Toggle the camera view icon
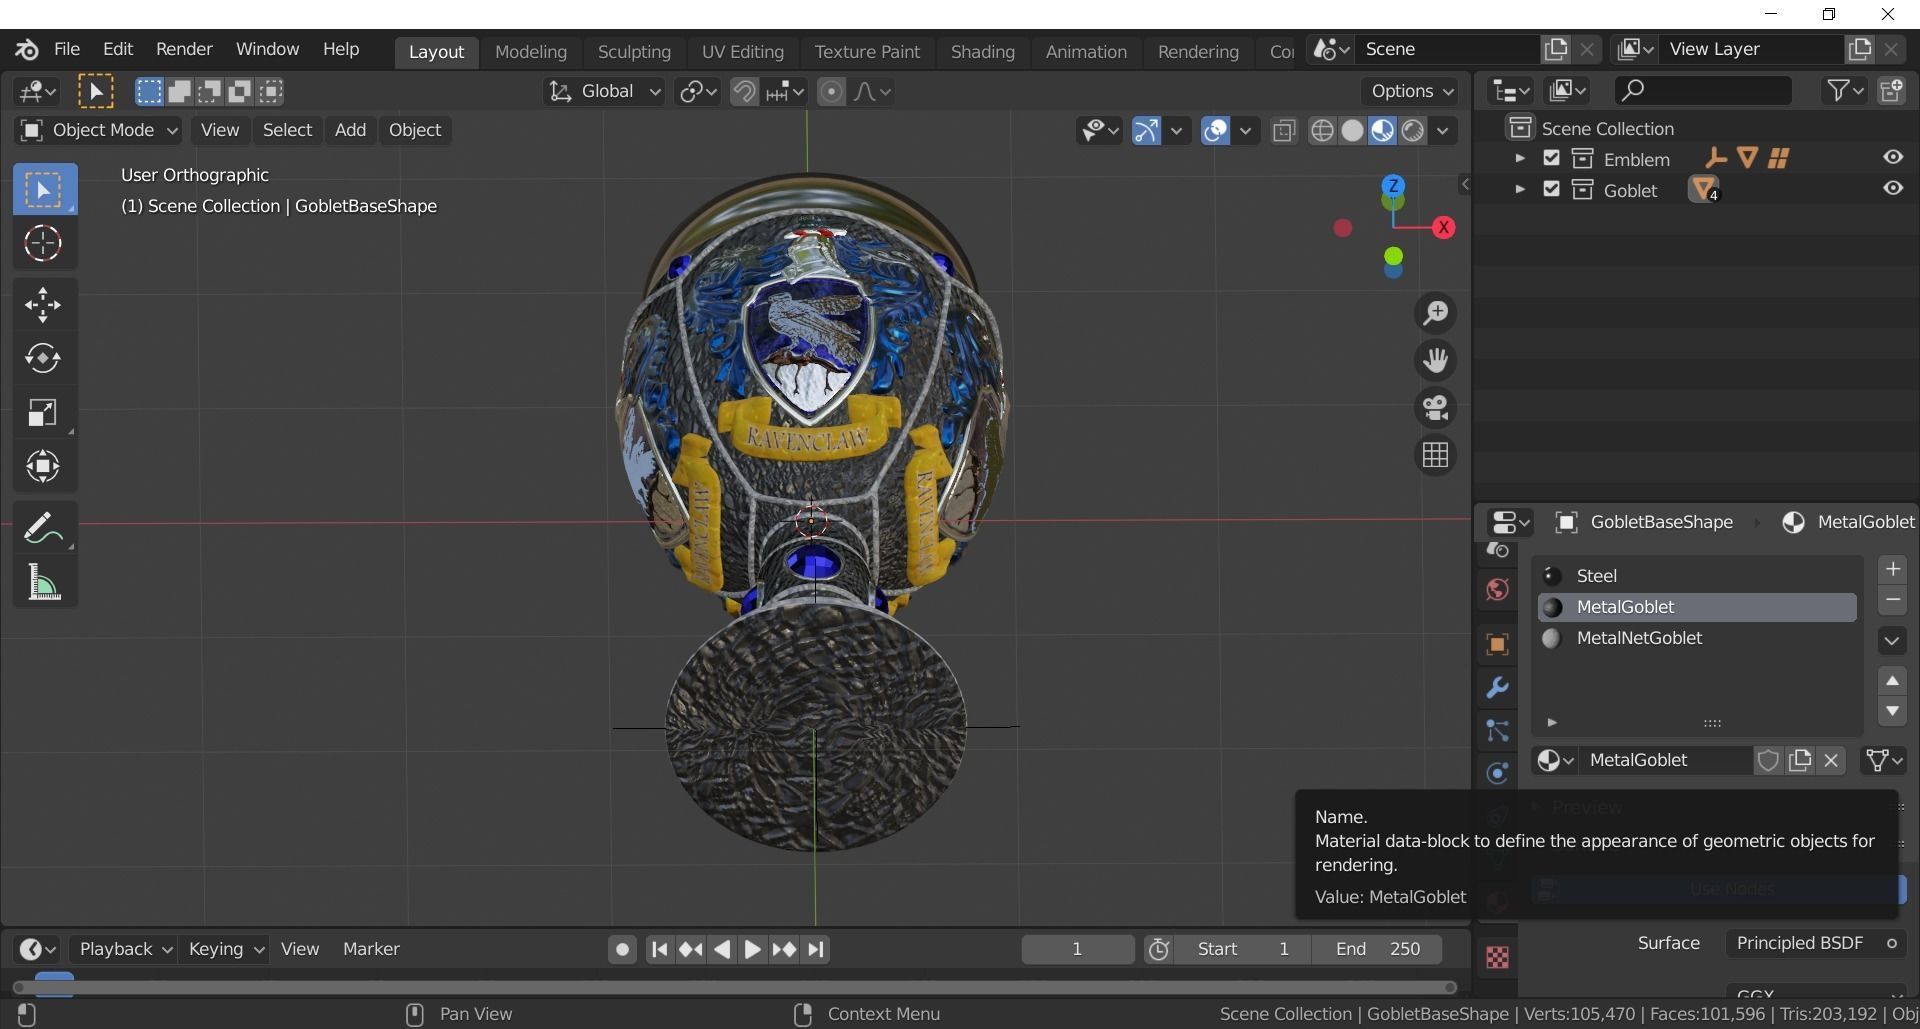1920x1029 pixels. coord(1435,408)
